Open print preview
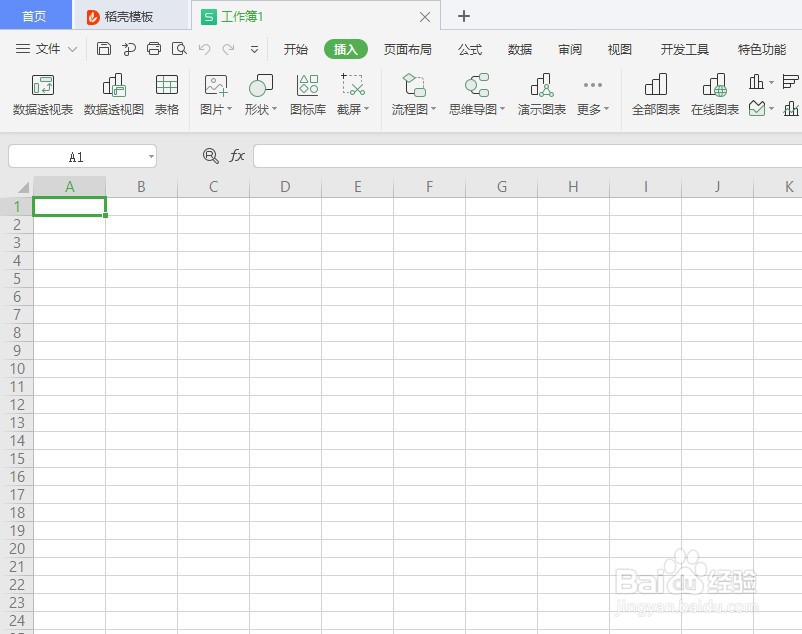The width and height of the screenshot is (802, 634). pos(180,48)
